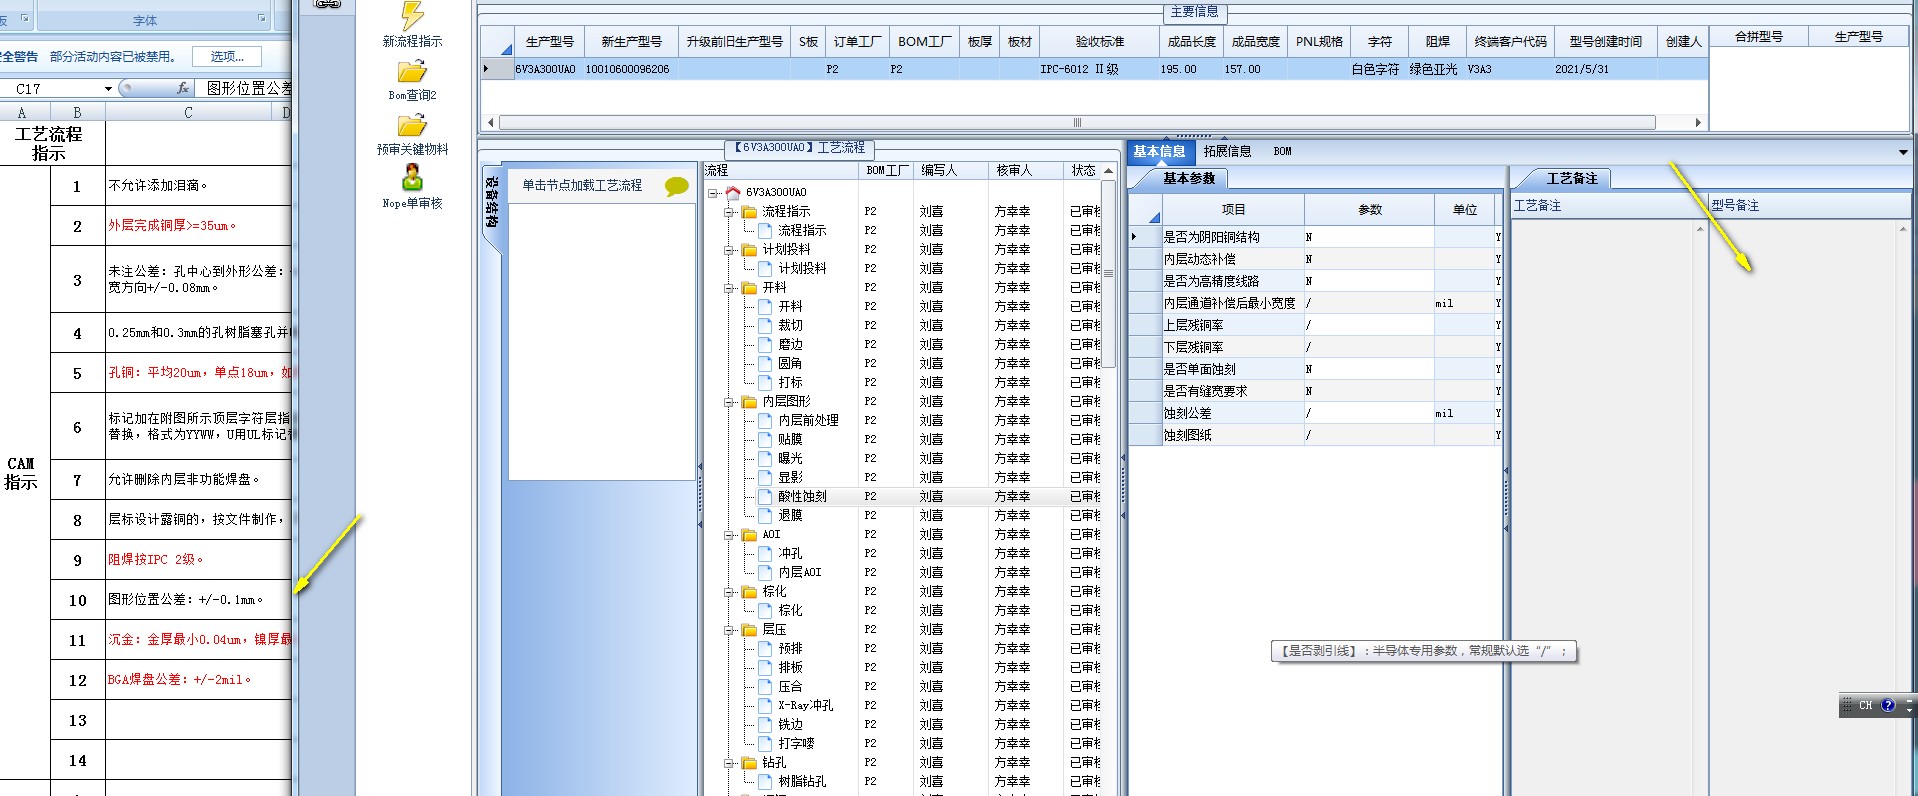Click the fx insert function icon in Excel
Image resolution: width=1918 pixels, height=796 pixels.
click(x=183, y=88)
